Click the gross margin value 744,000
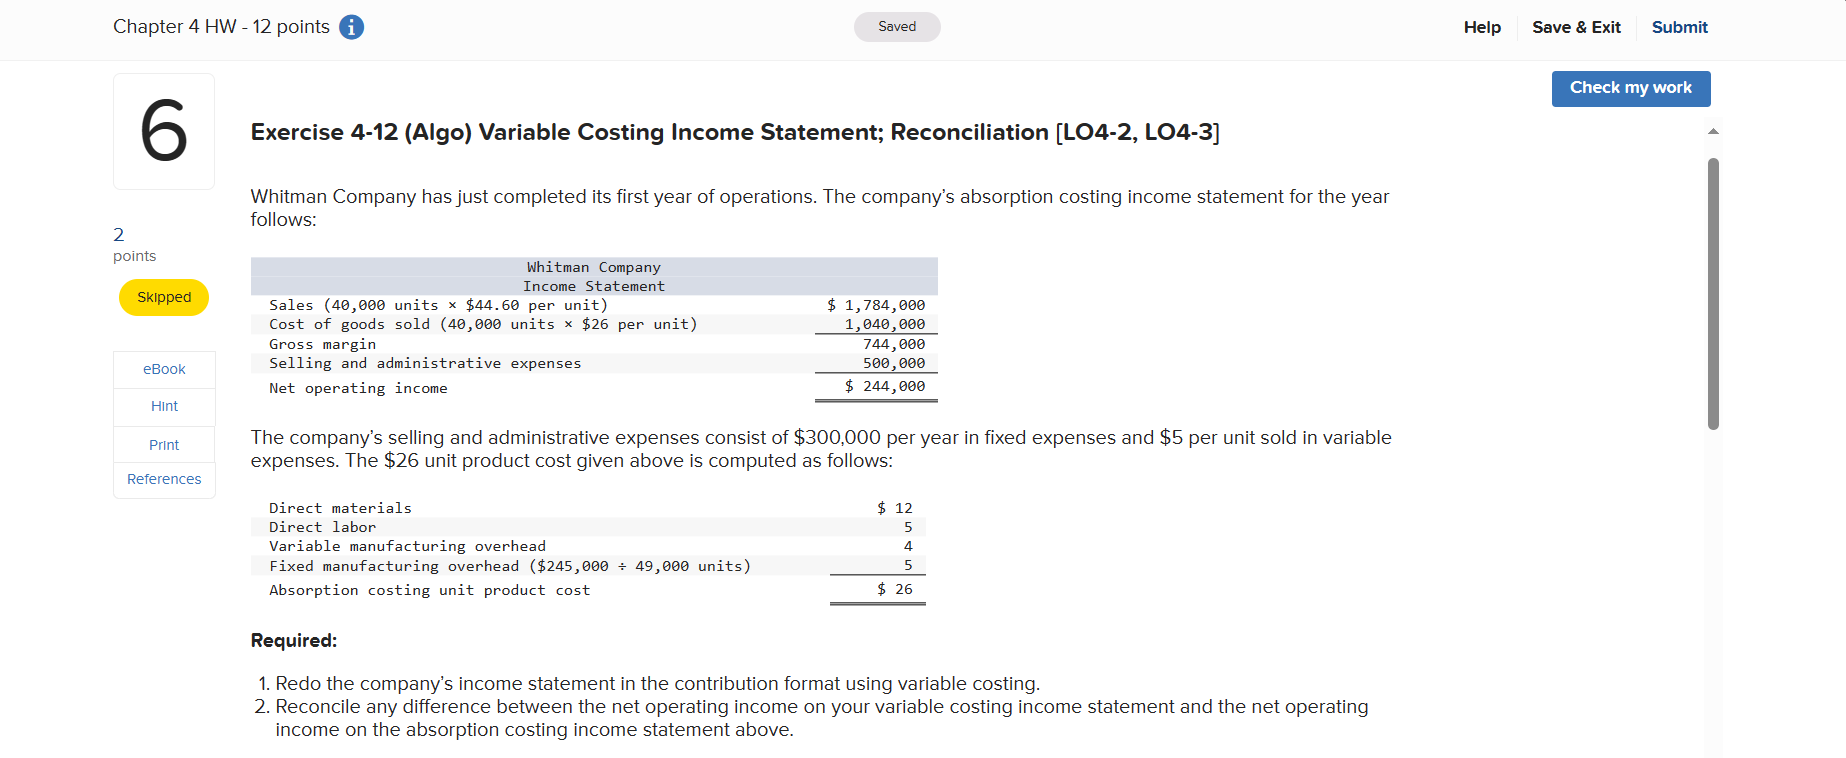The width and height of the screenshot is (1846, 758). coord(894,344)
